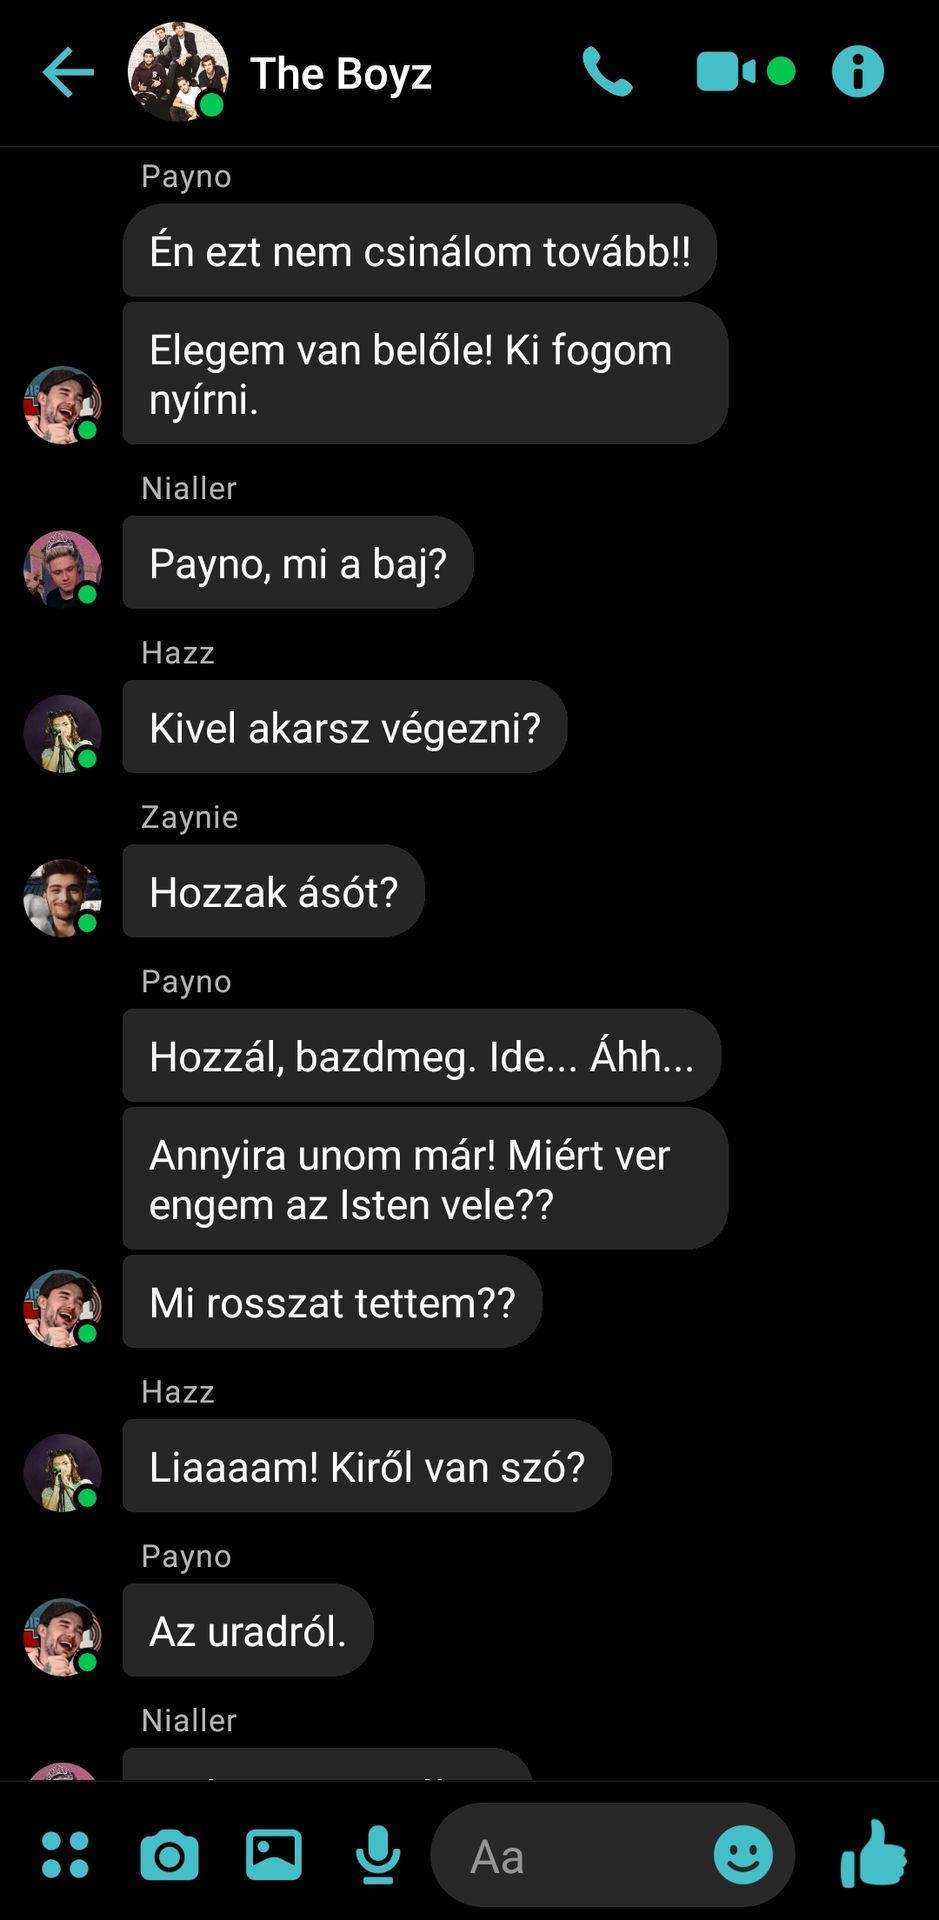Send a thumbs-up like
The width and height of the screenshot is (939, 1920).
(873, 1854)
